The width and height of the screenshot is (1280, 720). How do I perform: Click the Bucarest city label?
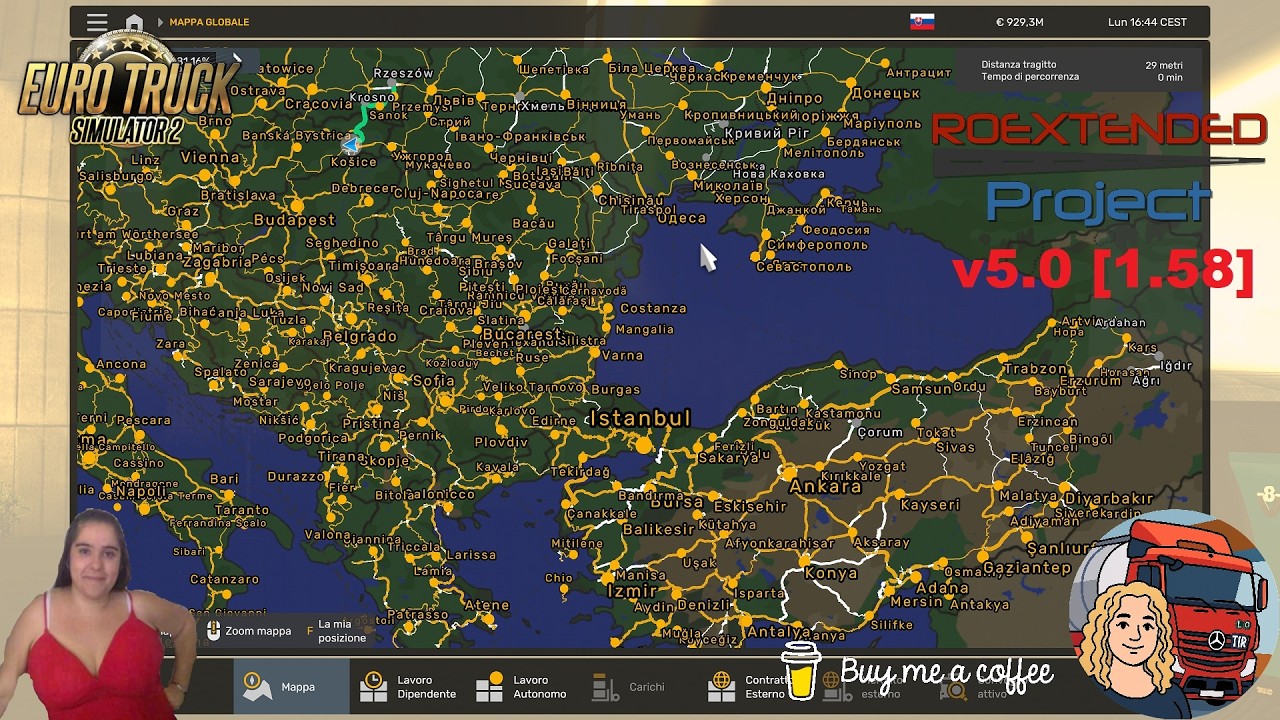tap(521, 334)
